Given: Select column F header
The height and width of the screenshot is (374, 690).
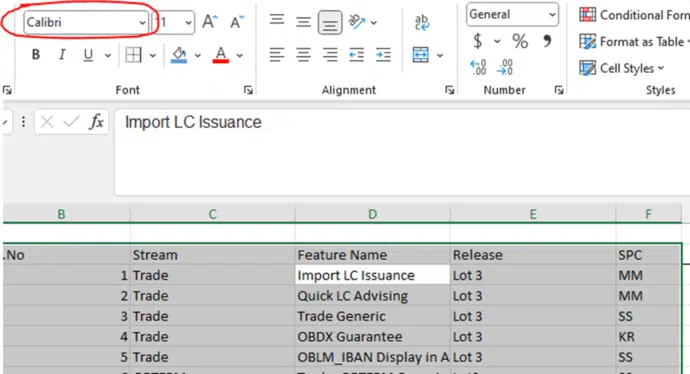Looking at the screenshot, I should click(x=649, y=214).
